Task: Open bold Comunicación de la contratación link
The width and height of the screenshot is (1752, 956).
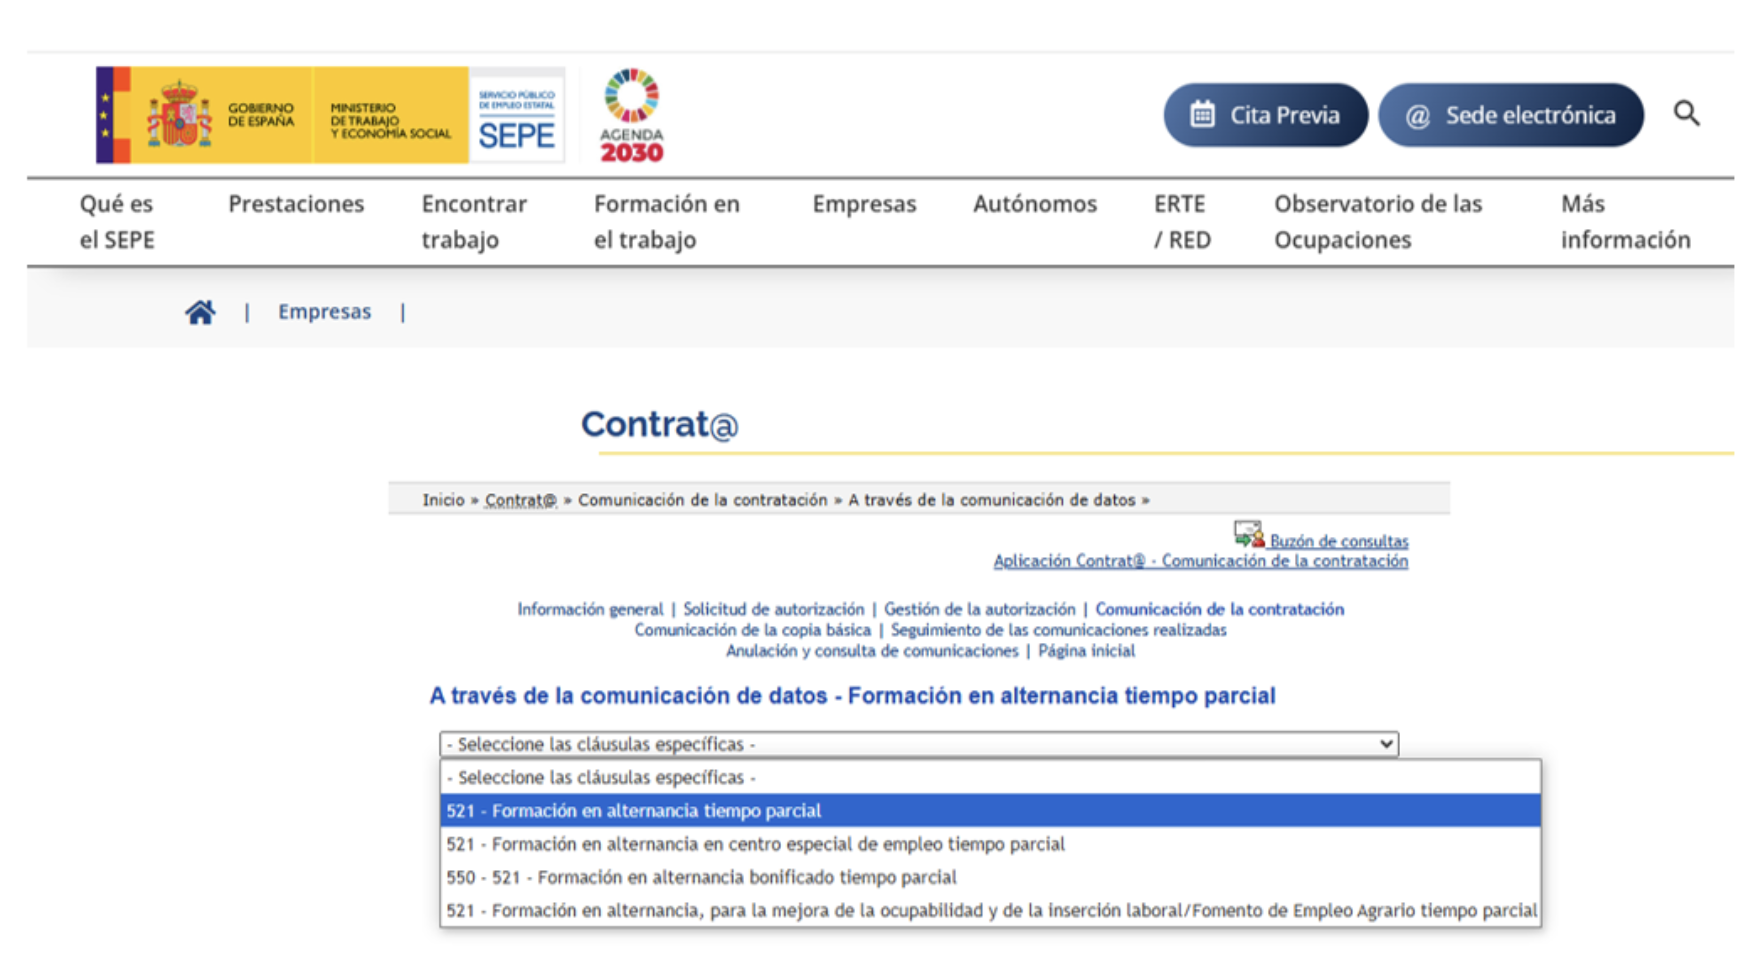Action: pyautogui.click(x=1219, y=609)
